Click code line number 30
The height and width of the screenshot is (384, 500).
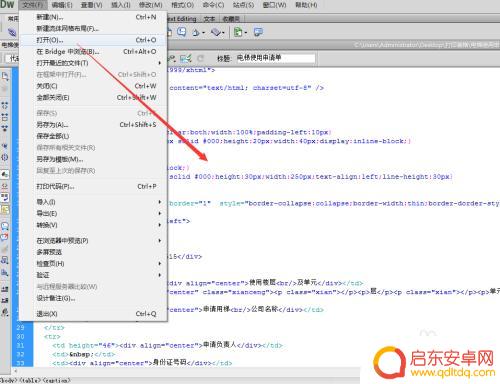tap(20, 336)
